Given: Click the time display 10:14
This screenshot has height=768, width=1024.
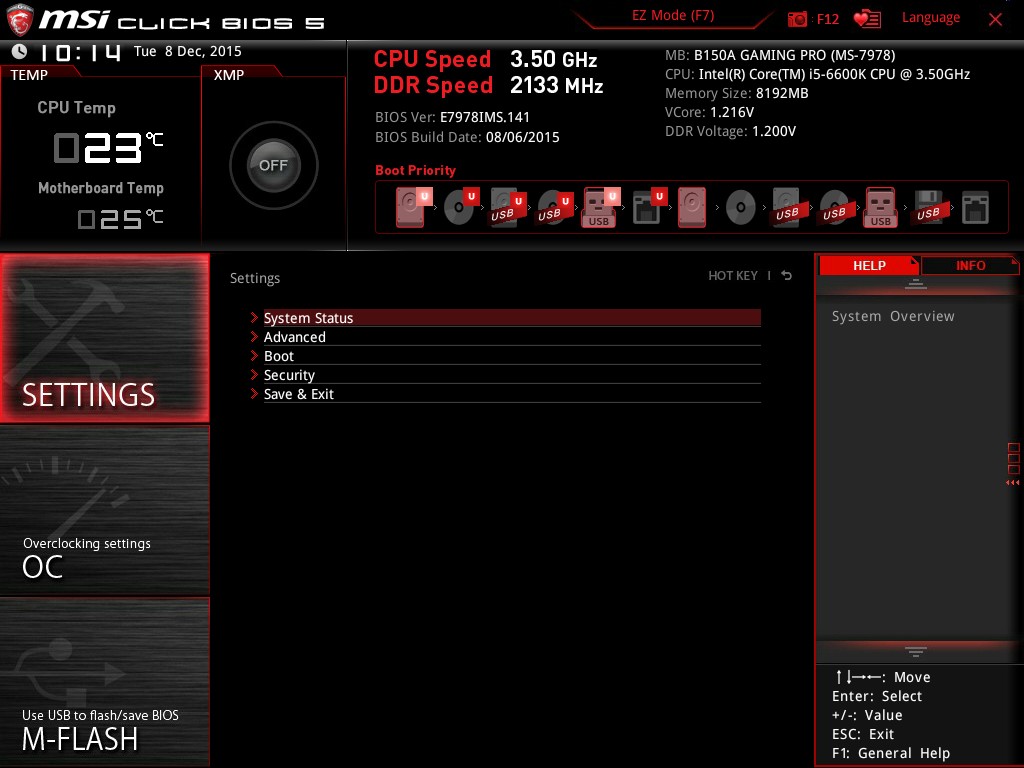Looking at the screenshot, I should pyautogui.click(x=80, y=52).
